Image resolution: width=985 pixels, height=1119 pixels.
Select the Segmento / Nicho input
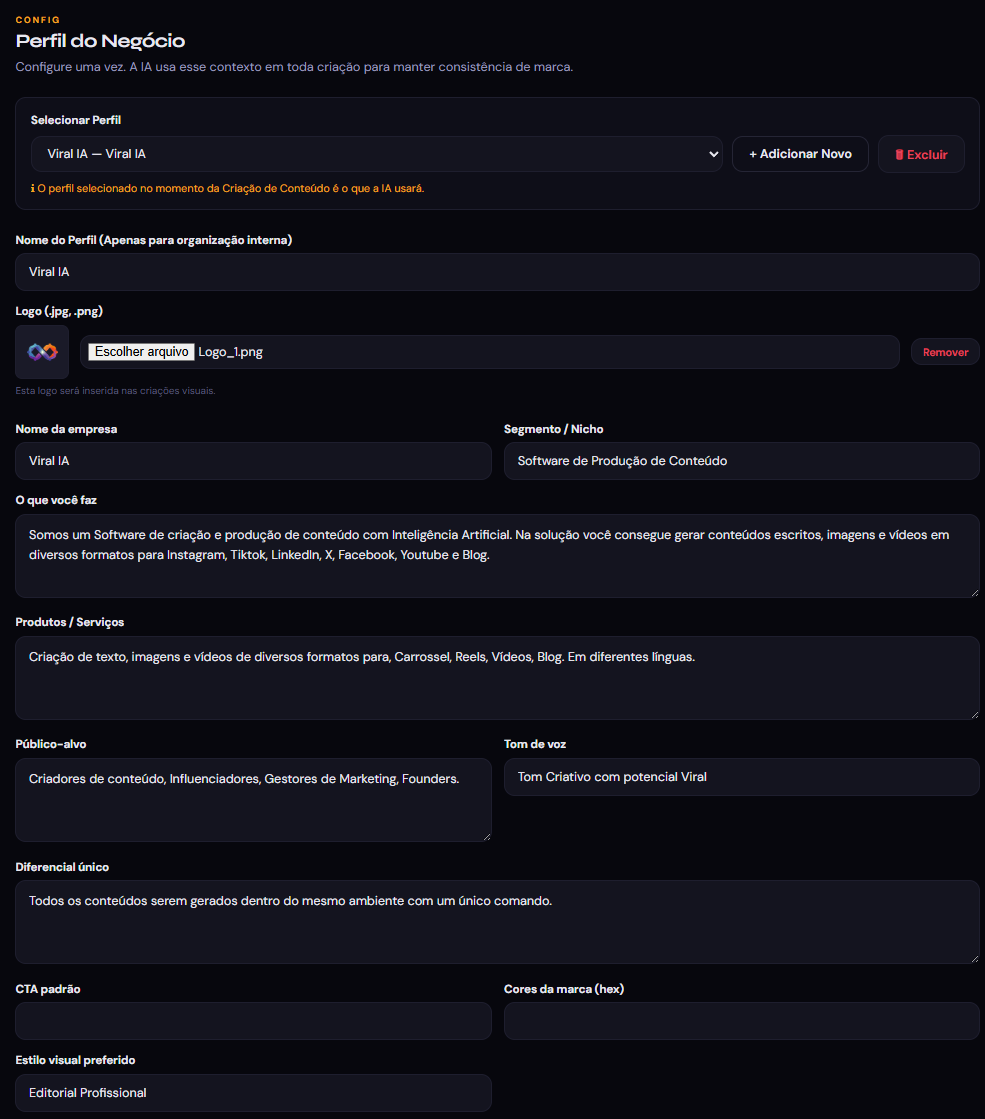point(741,461)
